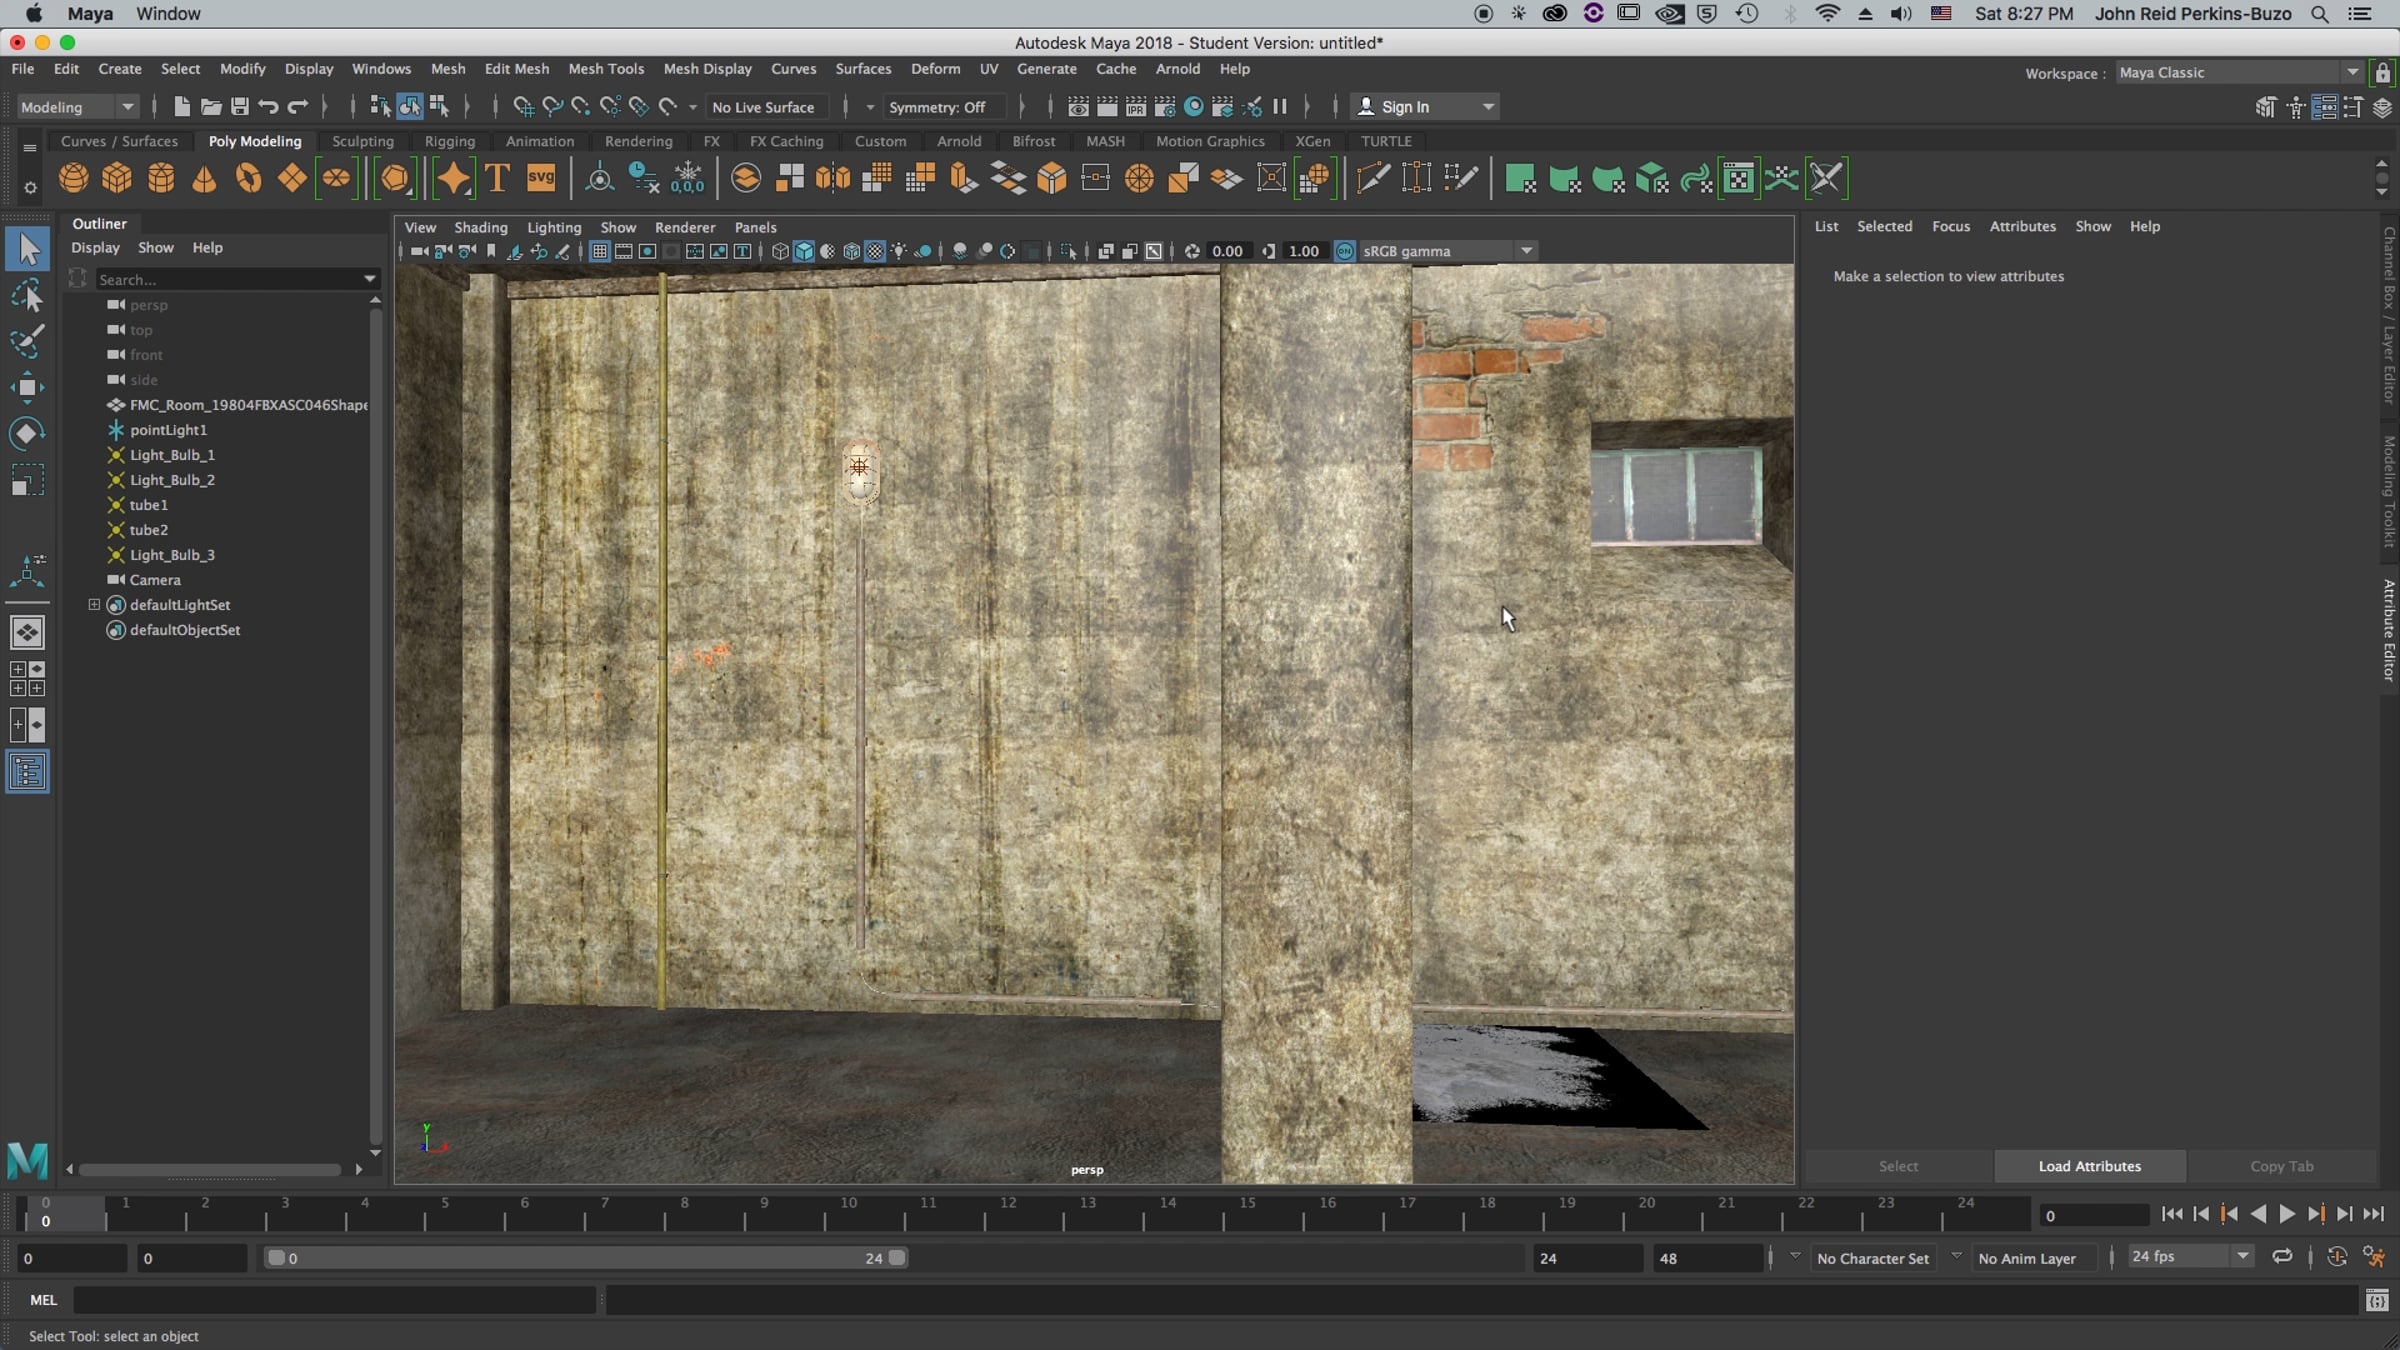Open the sRGB gamma view transform dropdown
Image resolution: width=2400 pixels, height=1350 pixels.
tap(1526, 252)
